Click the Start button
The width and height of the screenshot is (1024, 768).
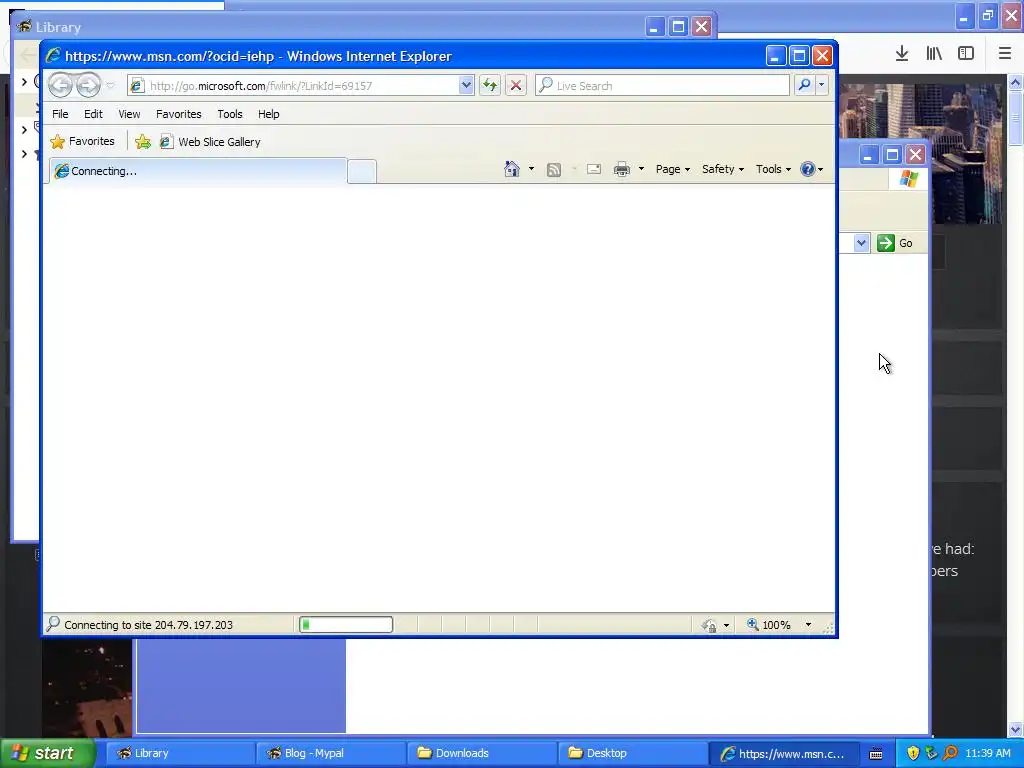point(48,753)
